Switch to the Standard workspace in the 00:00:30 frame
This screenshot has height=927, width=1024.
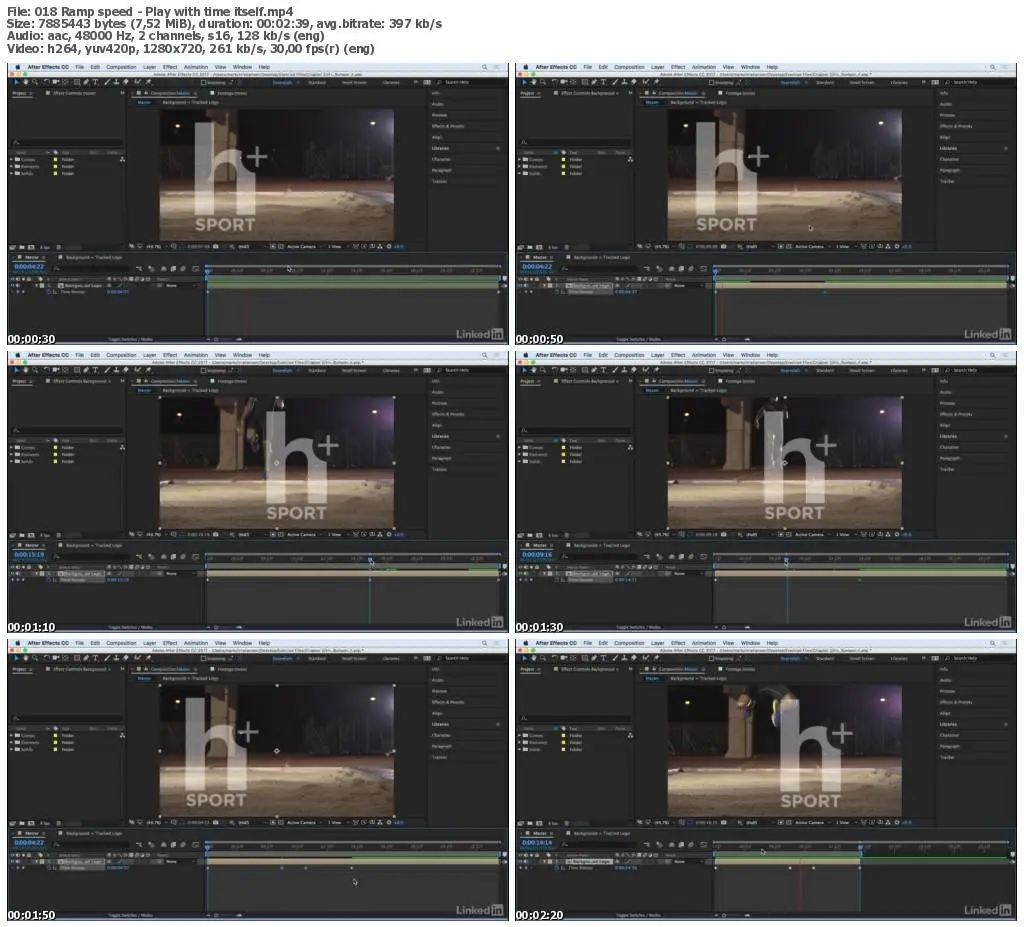tap(317, 83)
